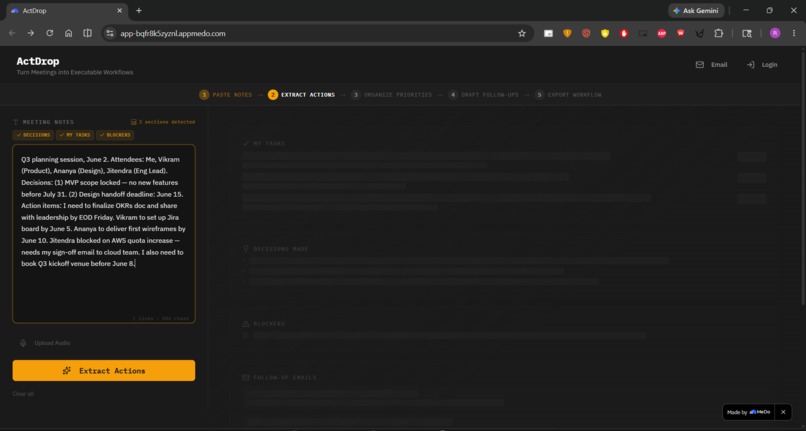Open the Extensions puzzle menu
806x431 pixels.
click(719, 33)
